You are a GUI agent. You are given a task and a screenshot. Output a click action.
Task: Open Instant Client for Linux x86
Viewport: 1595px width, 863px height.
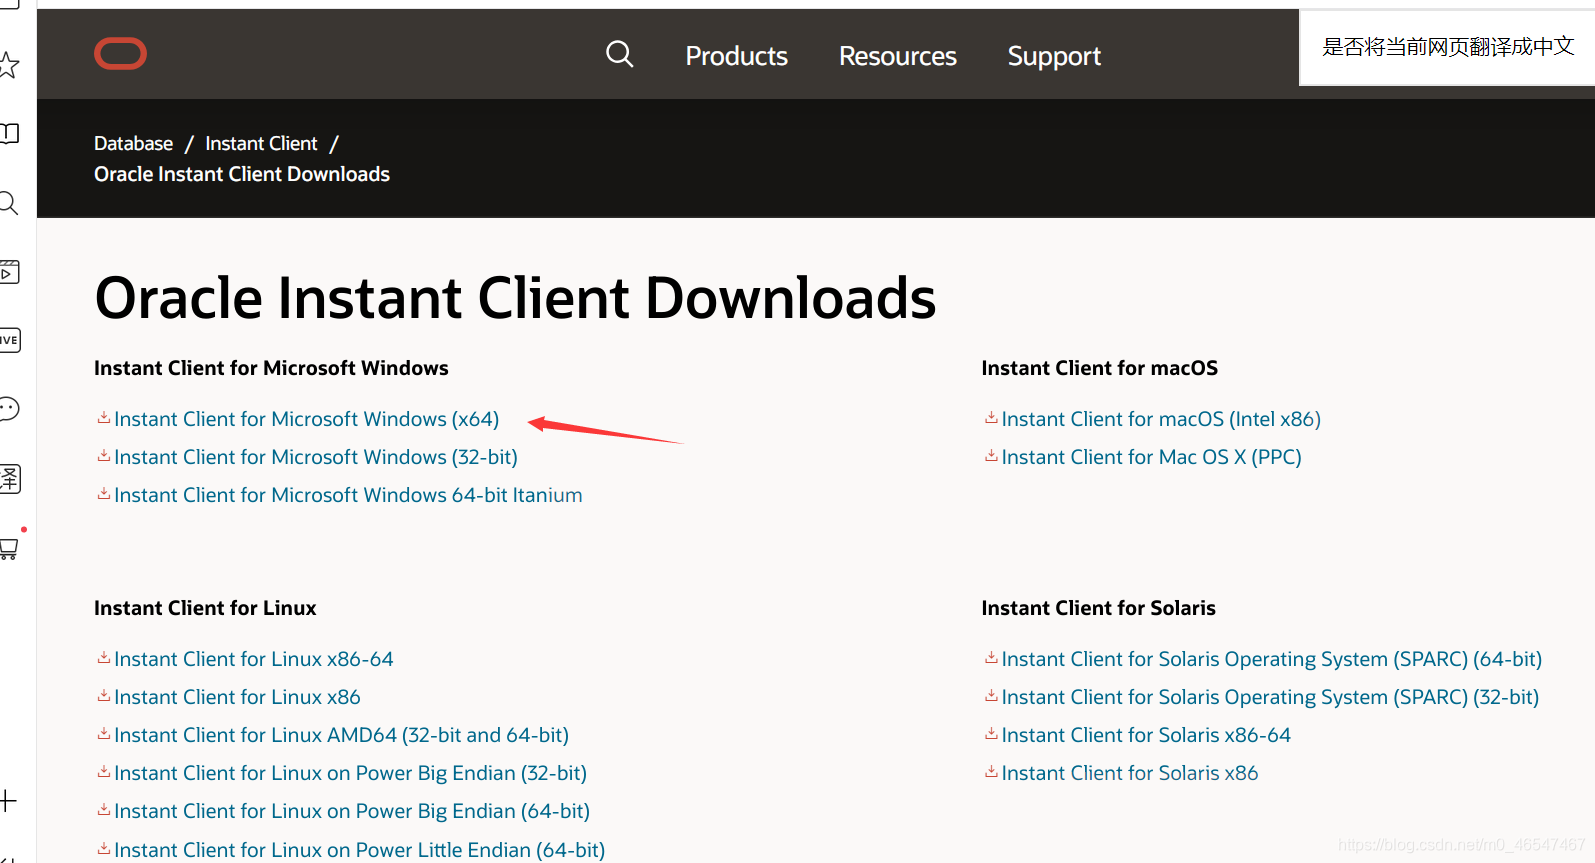point(237,697)
